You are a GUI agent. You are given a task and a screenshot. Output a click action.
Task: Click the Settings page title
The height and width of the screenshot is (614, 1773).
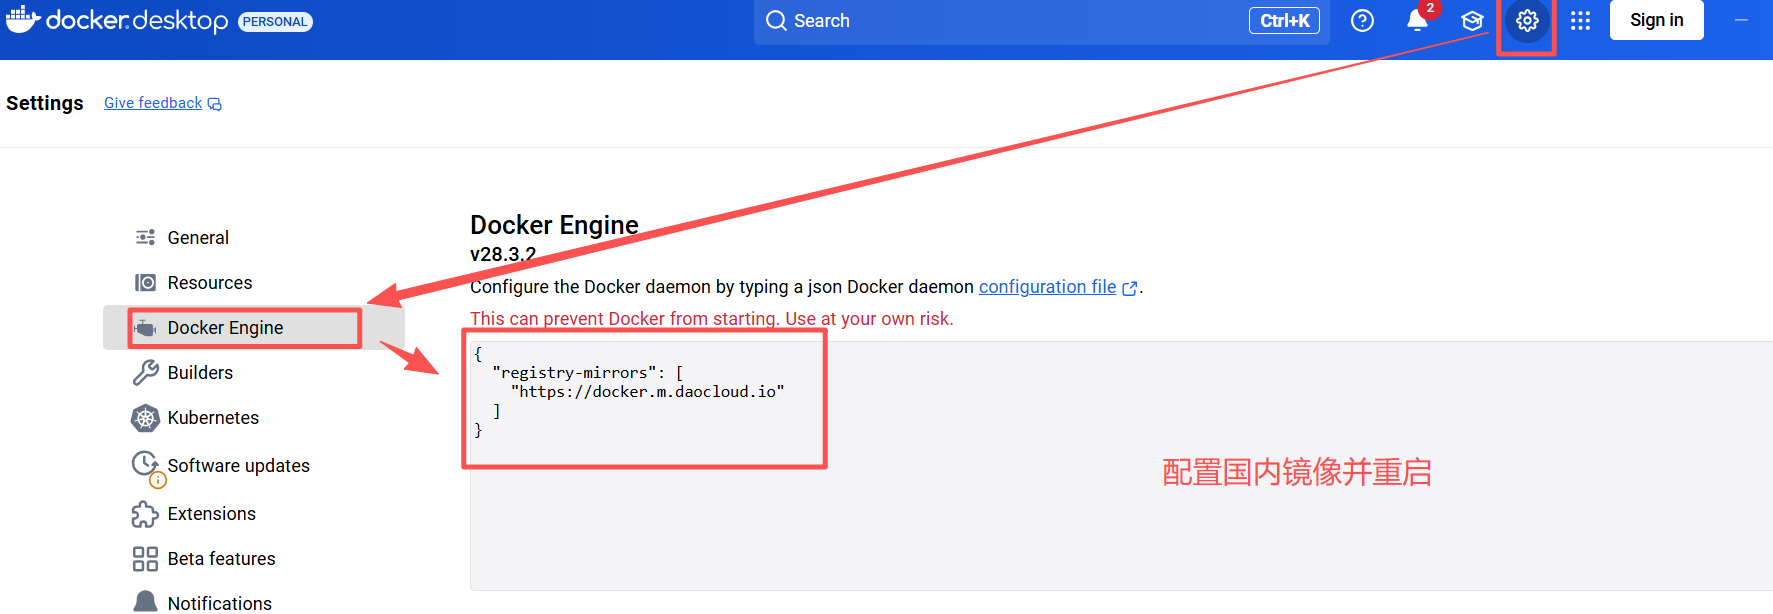tap(45, 103)
